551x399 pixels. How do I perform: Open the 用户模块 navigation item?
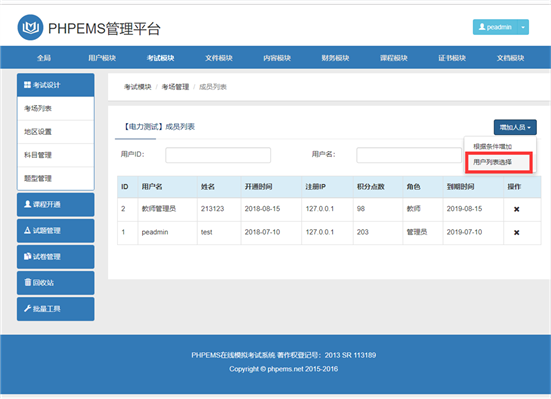pyautogui.click(x=102, y=58)
